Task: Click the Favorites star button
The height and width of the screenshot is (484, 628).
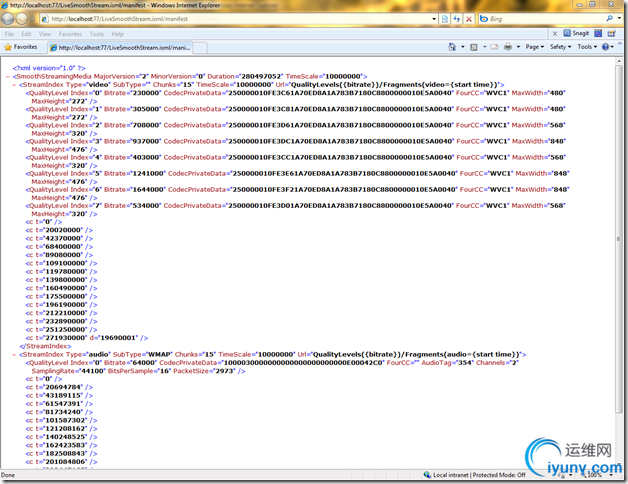Action: point(20,47)
